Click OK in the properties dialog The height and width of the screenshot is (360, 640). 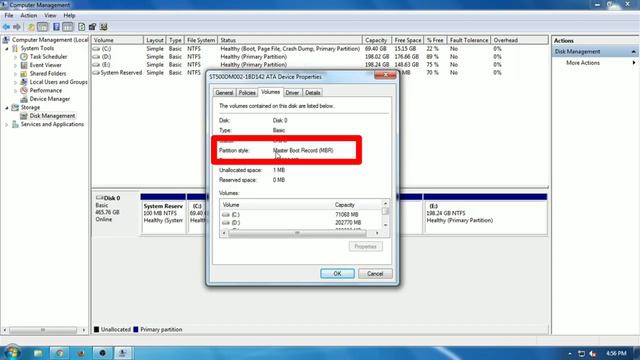coord(337,274)
